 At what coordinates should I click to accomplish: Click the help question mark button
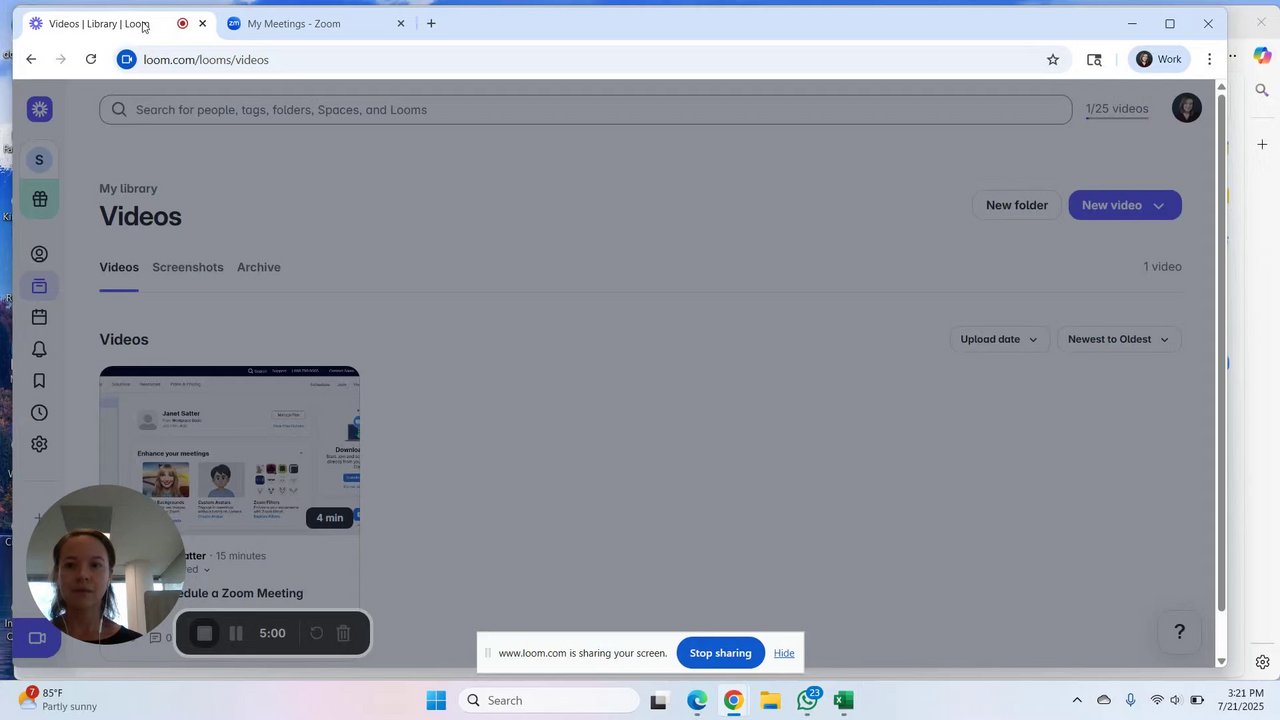tap(1179, 631)
